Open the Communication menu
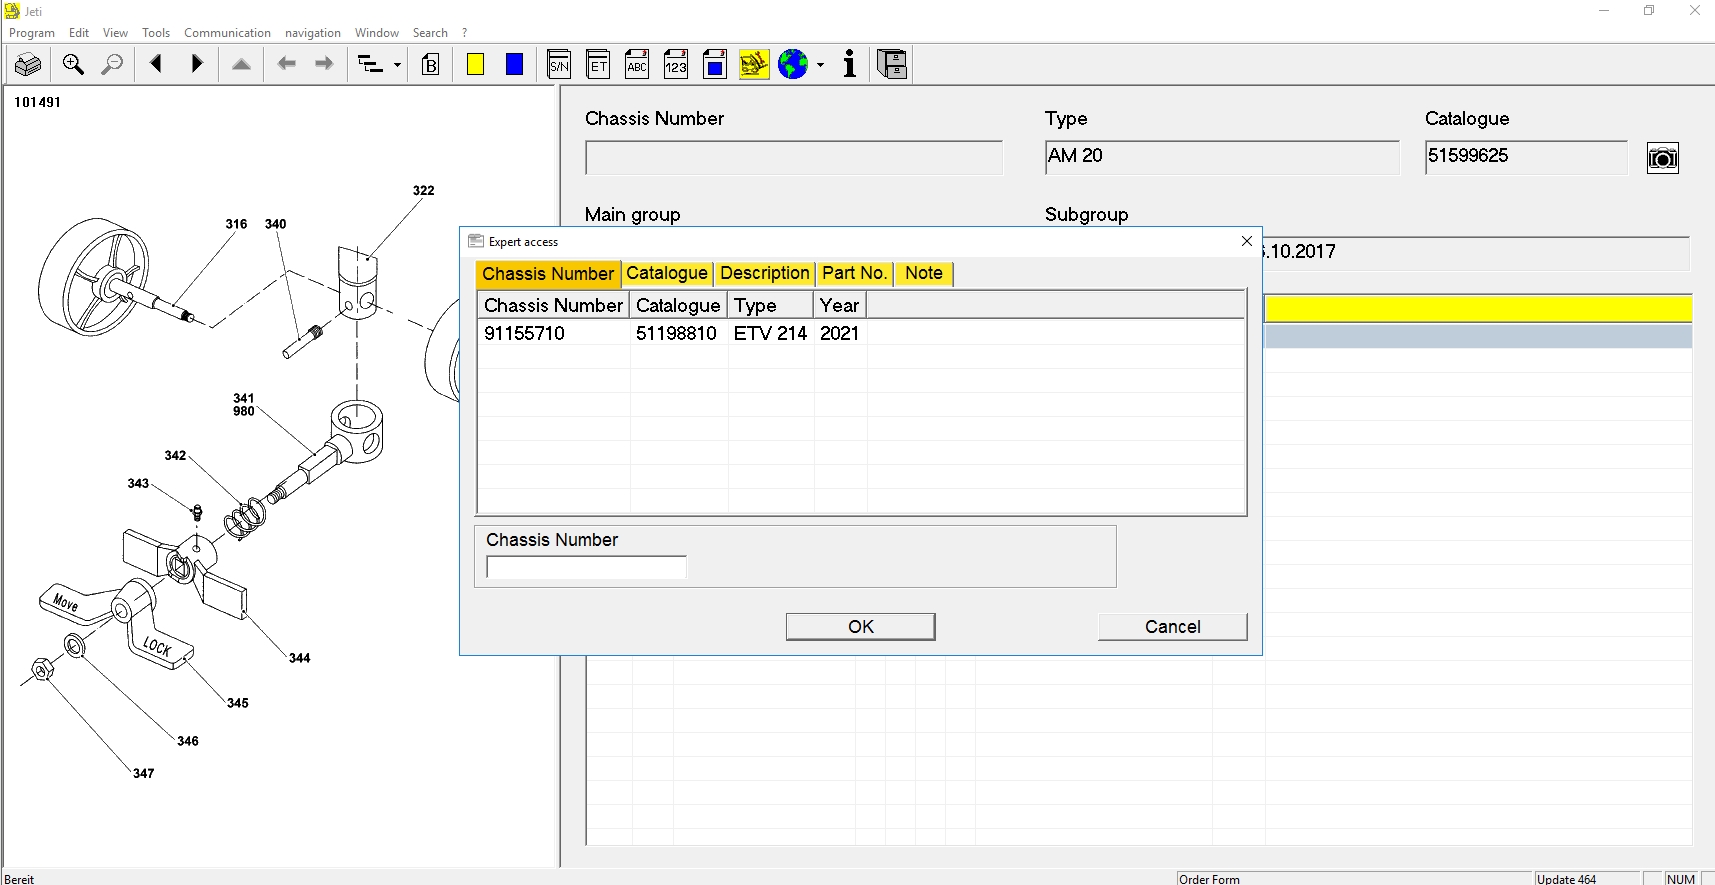This screenshot has width=1715, height=885. pos(227,33)
